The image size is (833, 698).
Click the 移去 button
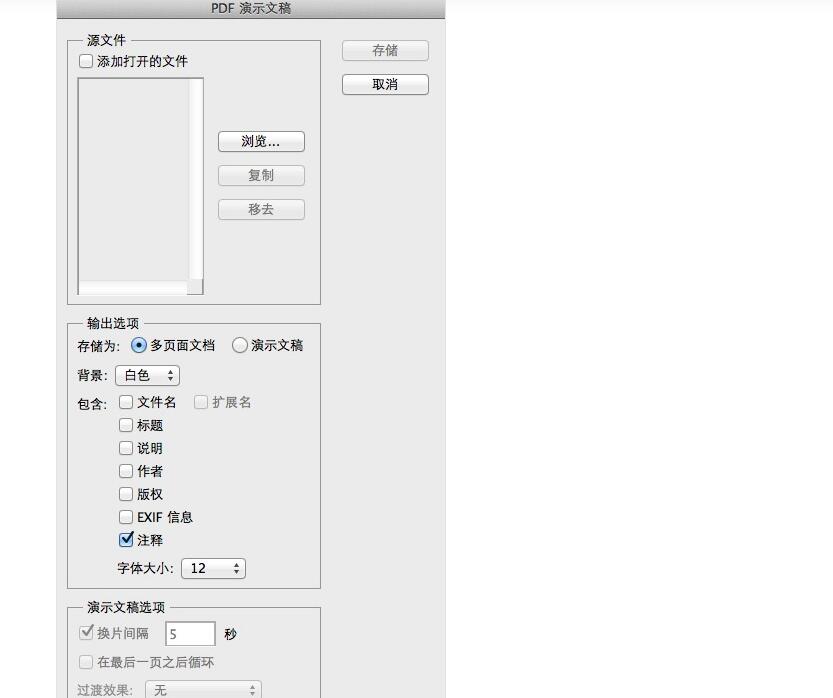click(x=261, y=209)
